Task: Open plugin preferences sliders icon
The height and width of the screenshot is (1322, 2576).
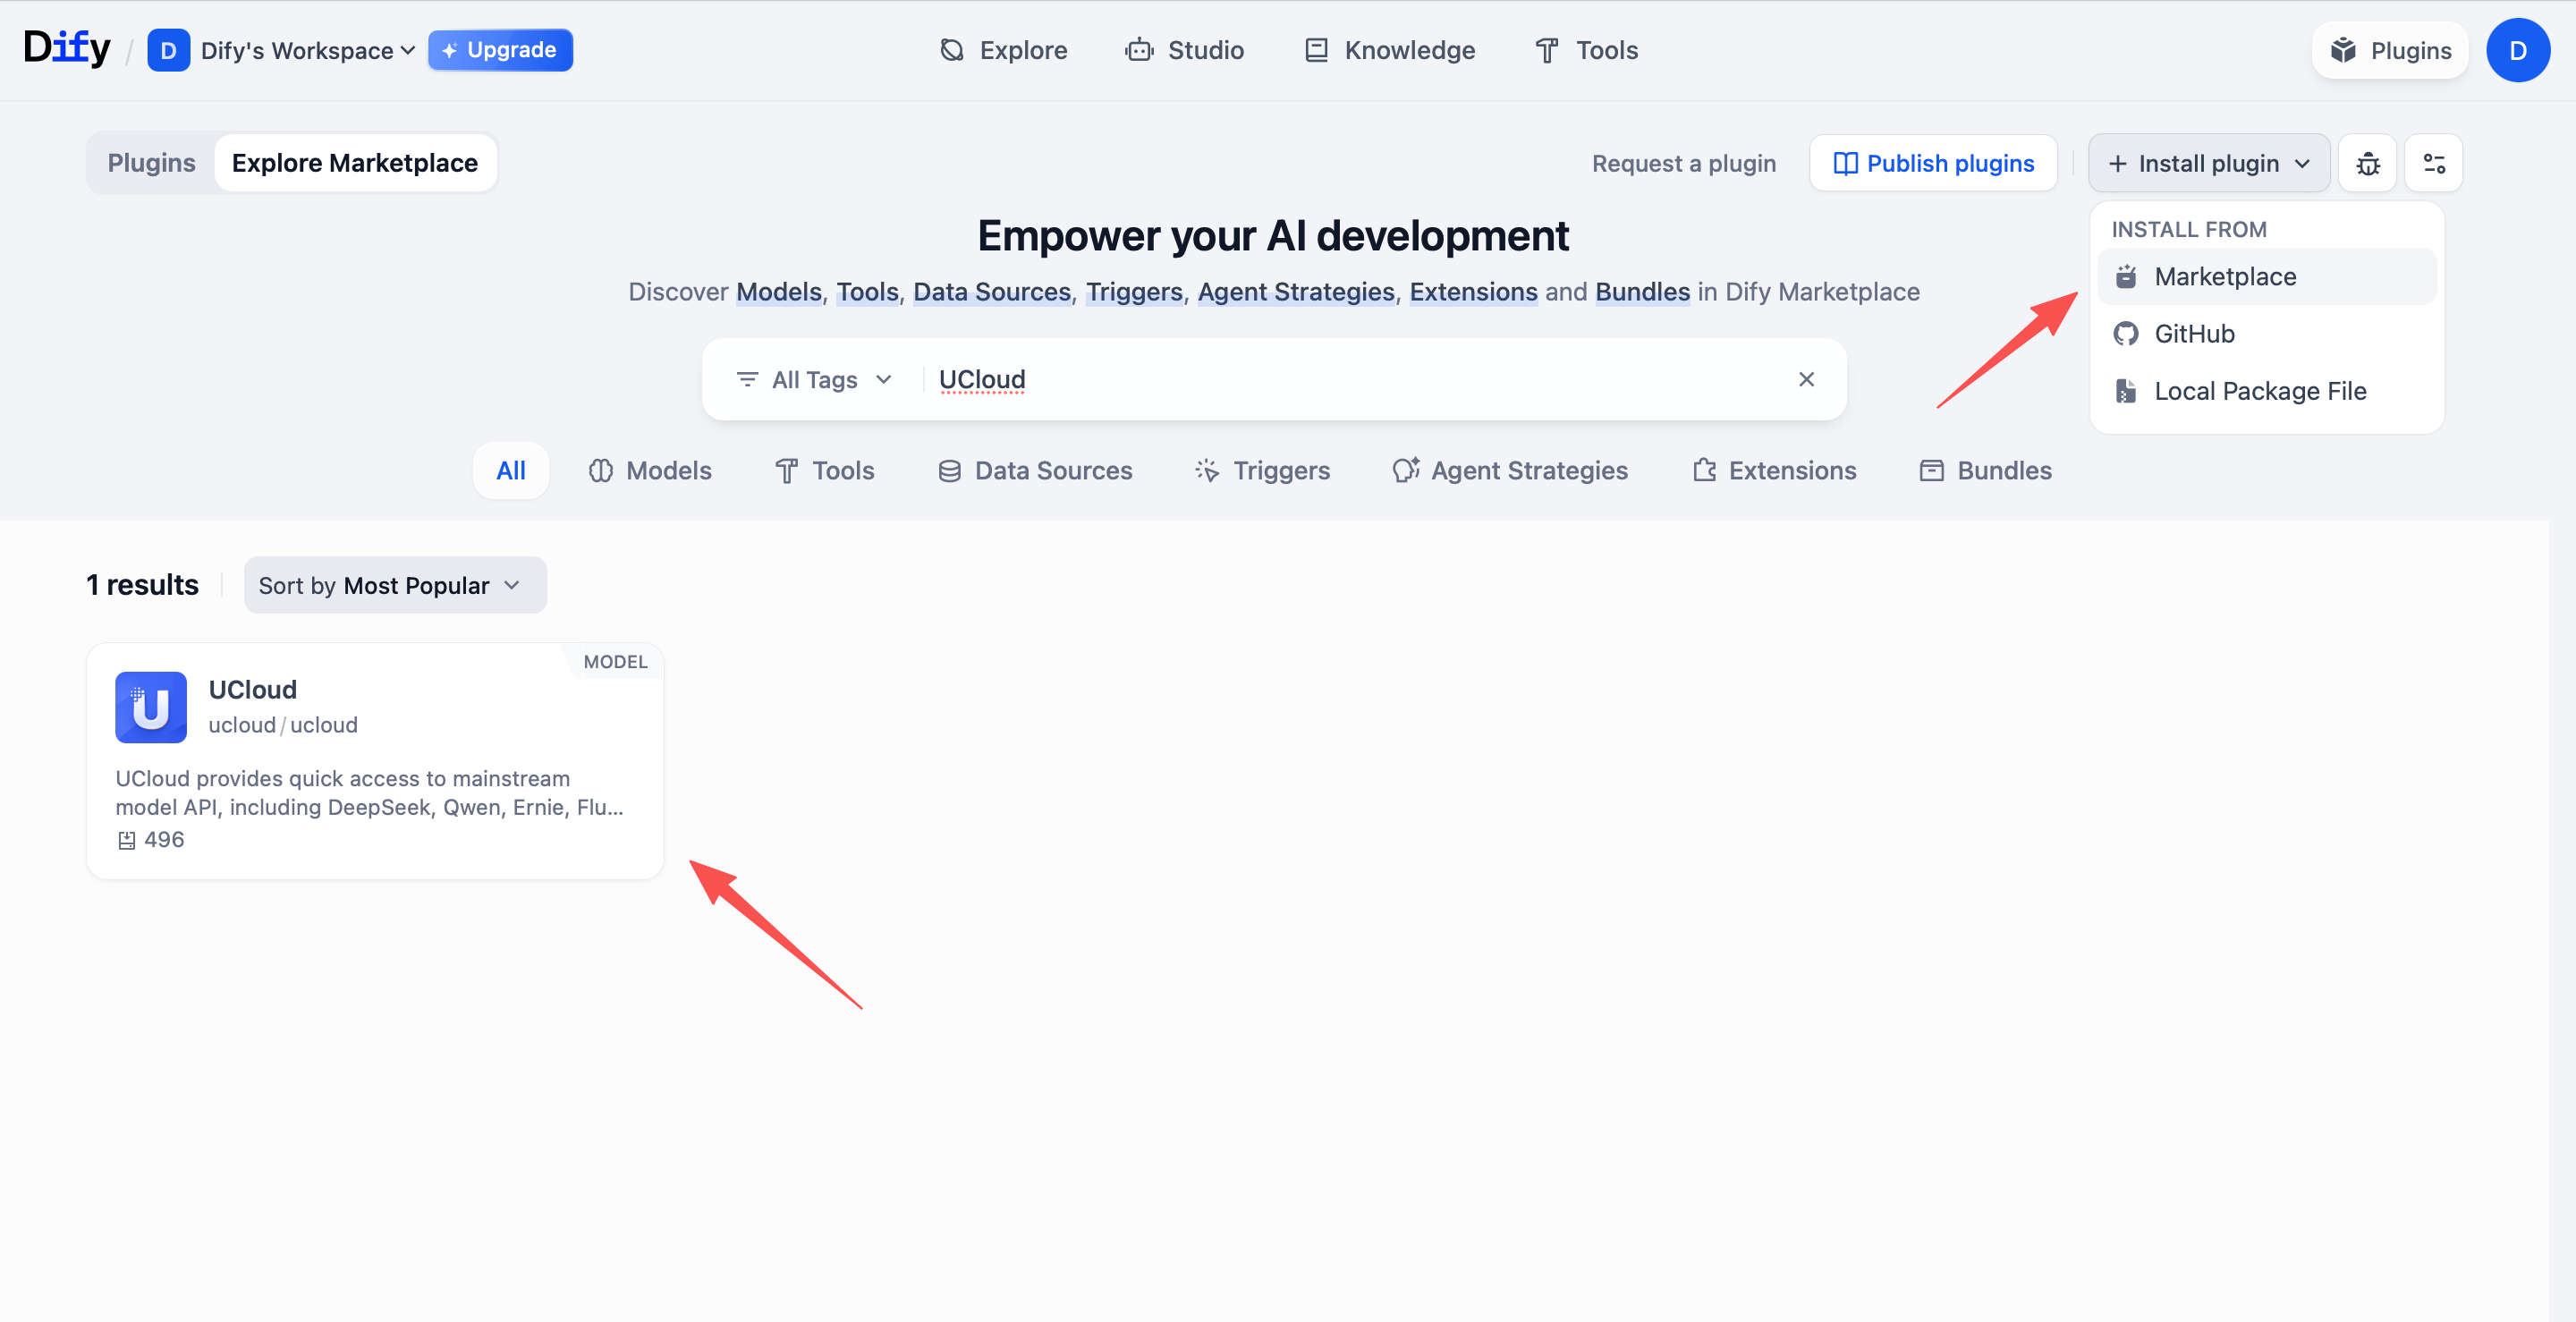Action: [2433, 163]
